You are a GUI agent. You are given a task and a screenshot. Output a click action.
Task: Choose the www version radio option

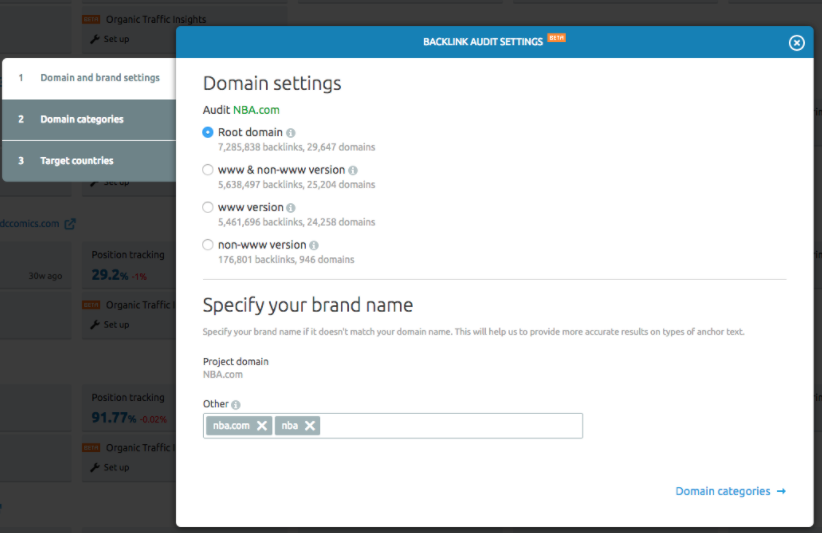(208, 207)
